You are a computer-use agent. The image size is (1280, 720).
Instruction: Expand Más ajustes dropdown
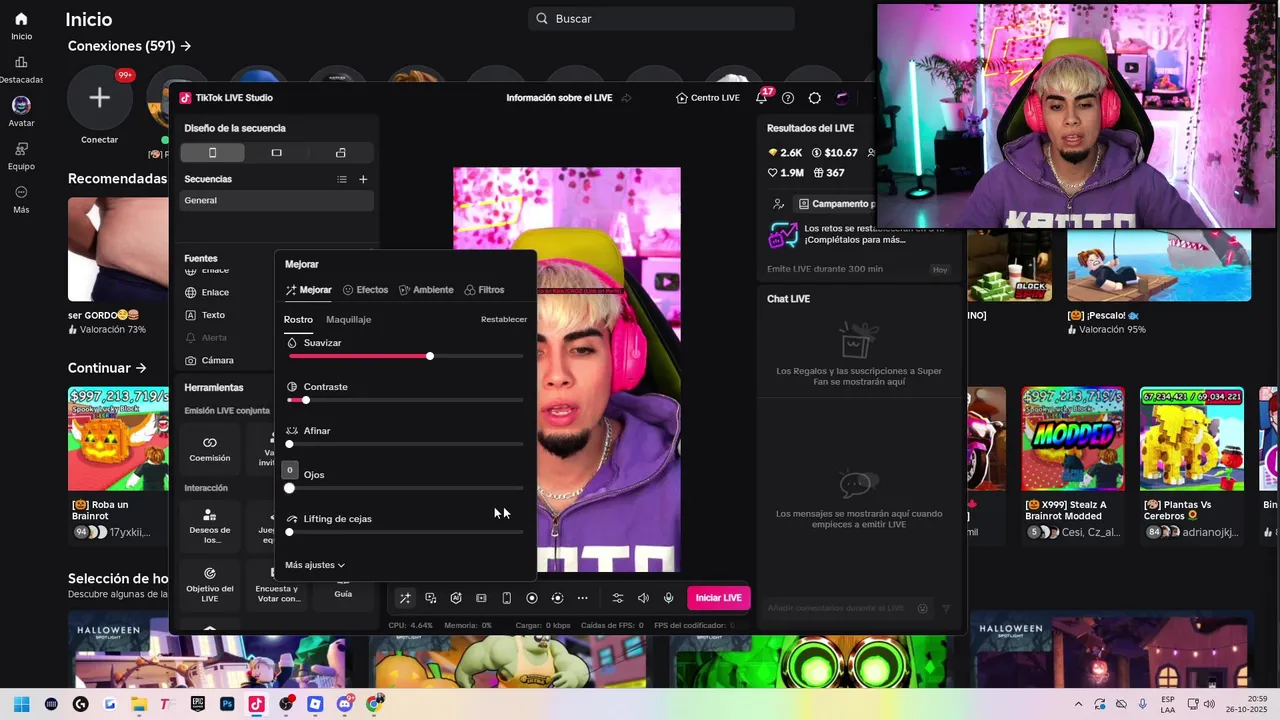[x=315, y=565]
